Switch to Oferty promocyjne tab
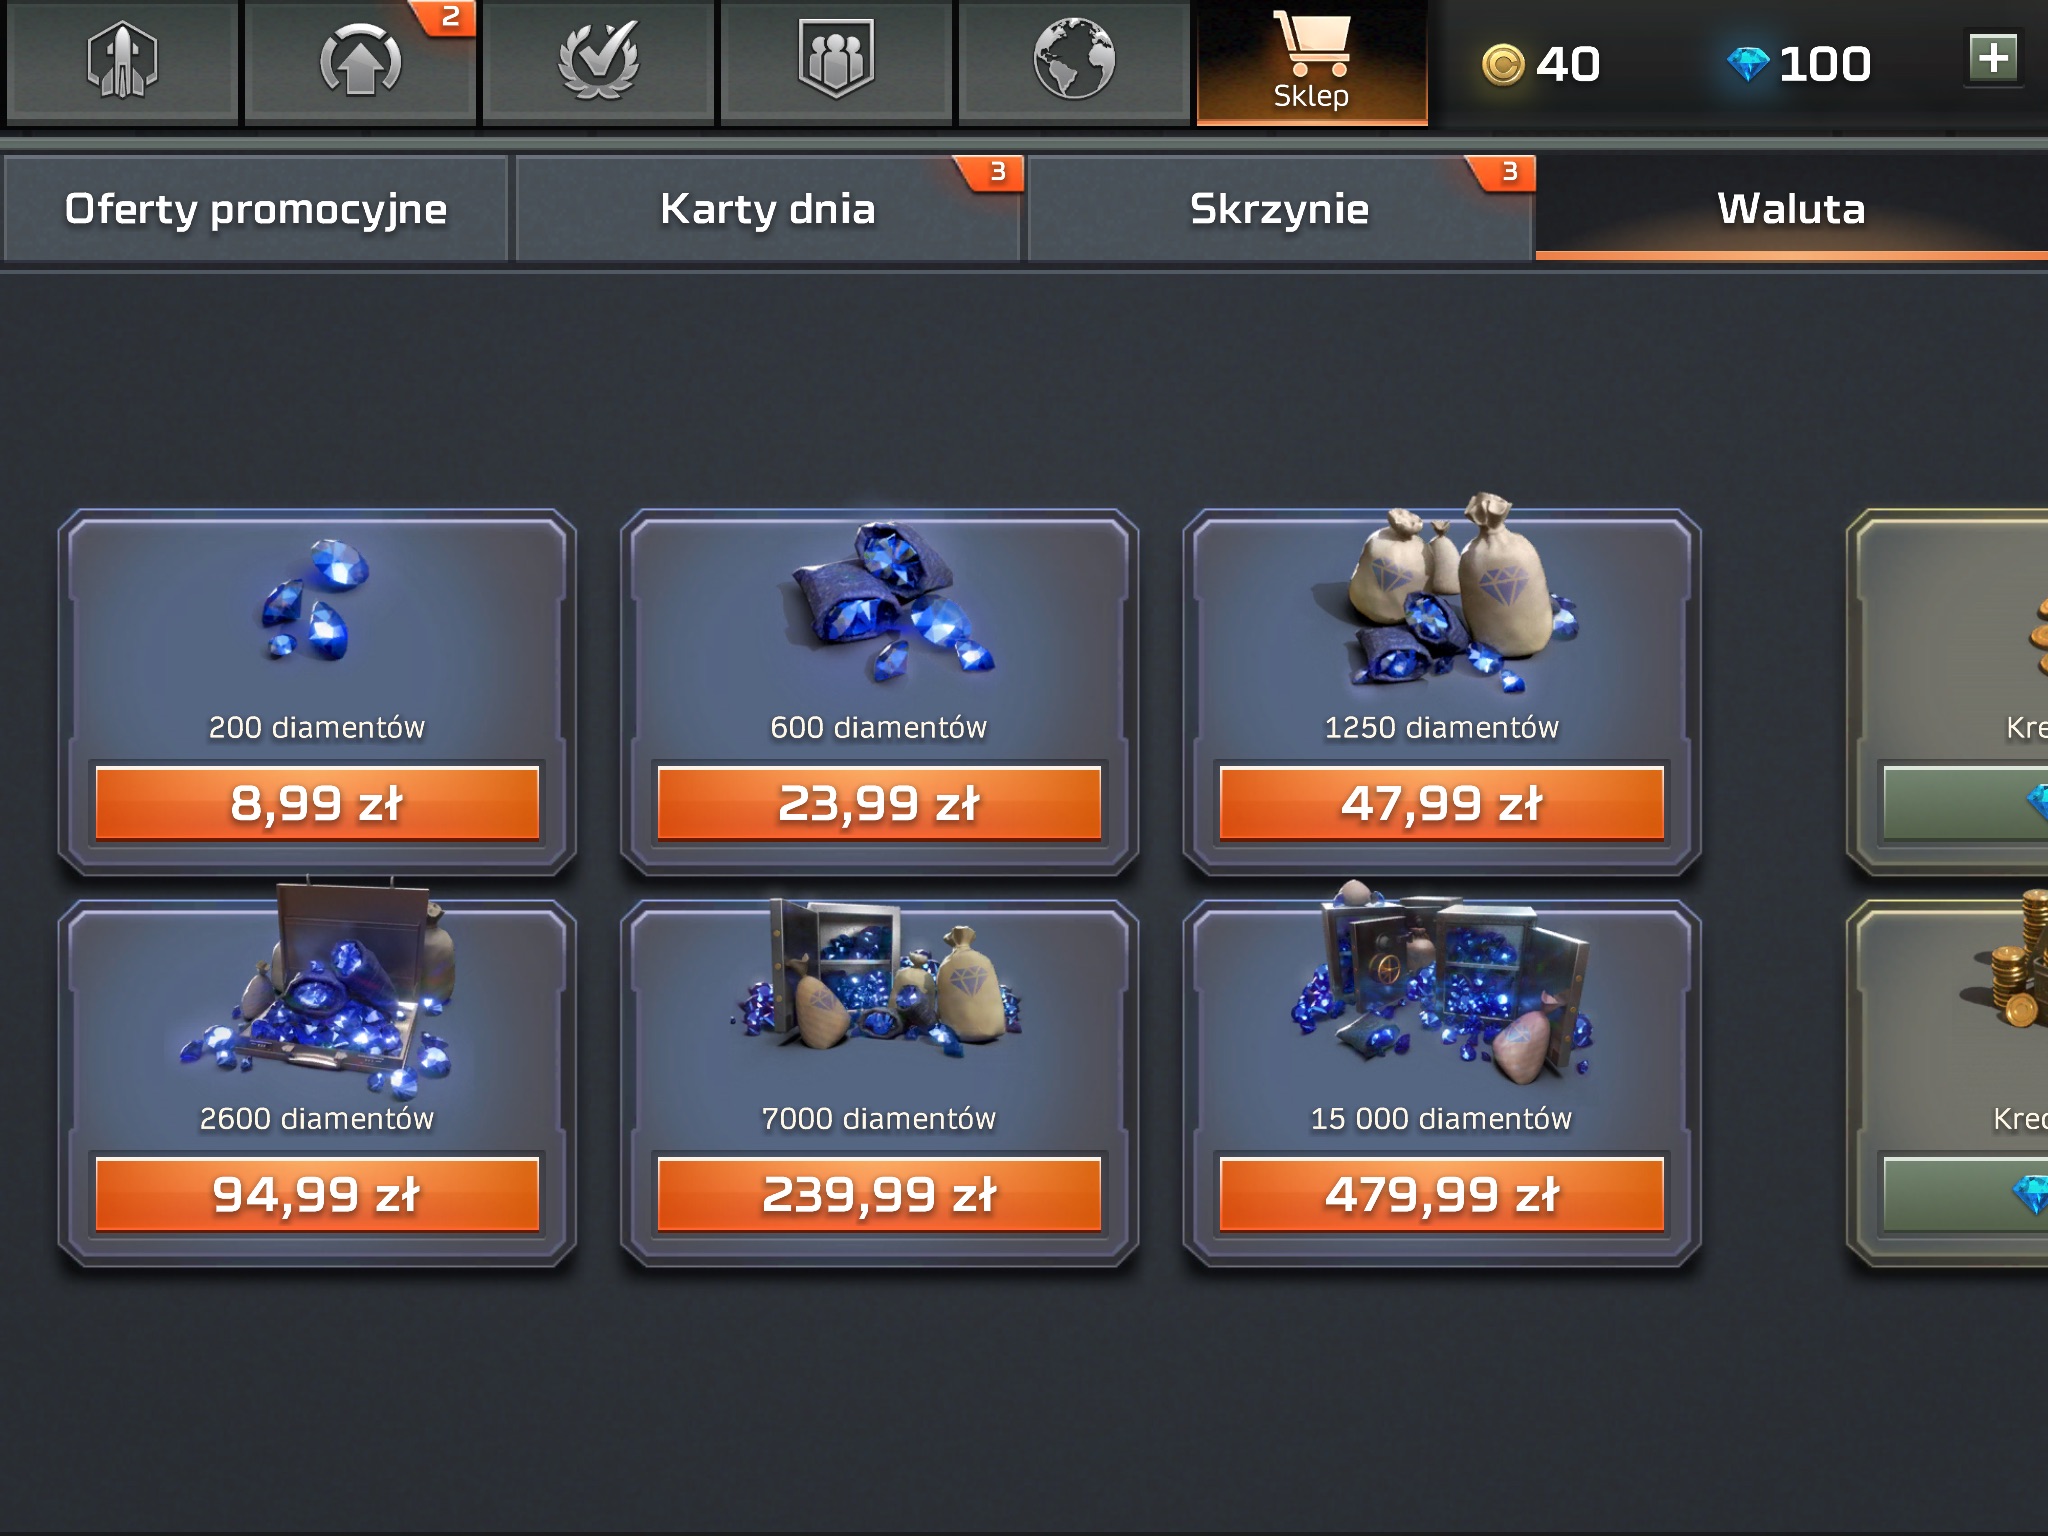 click(256, 208)
